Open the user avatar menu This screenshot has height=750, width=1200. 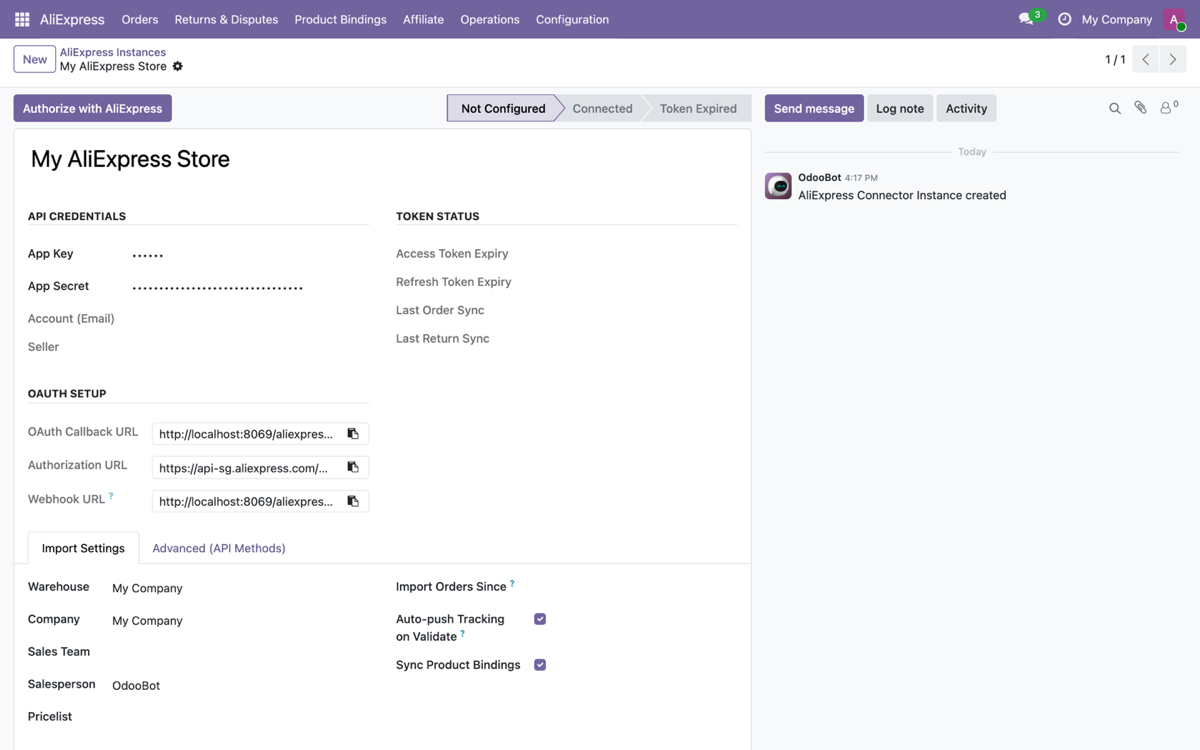coord(1174,19)
